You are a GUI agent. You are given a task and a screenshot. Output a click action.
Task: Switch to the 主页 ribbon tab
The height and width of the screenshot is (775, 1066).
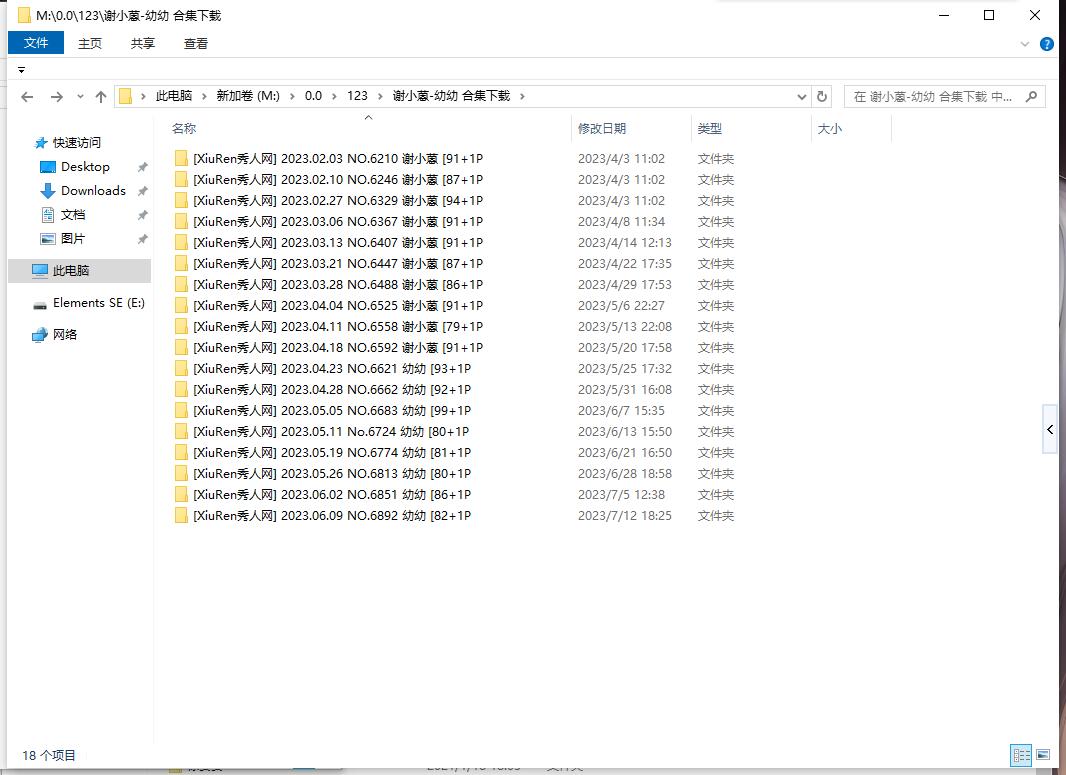[89, 44]
